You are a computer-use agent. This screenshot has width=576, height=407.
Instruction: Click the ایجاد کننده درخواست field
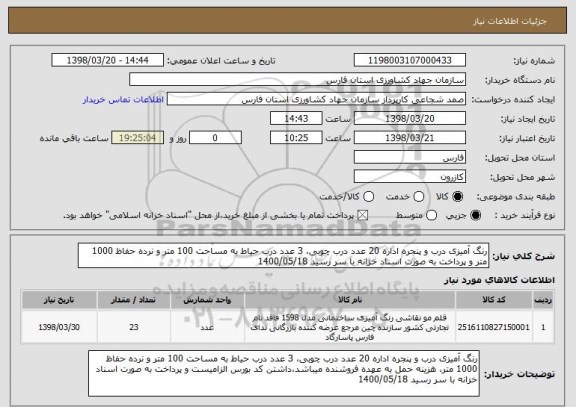click(316, 99)
